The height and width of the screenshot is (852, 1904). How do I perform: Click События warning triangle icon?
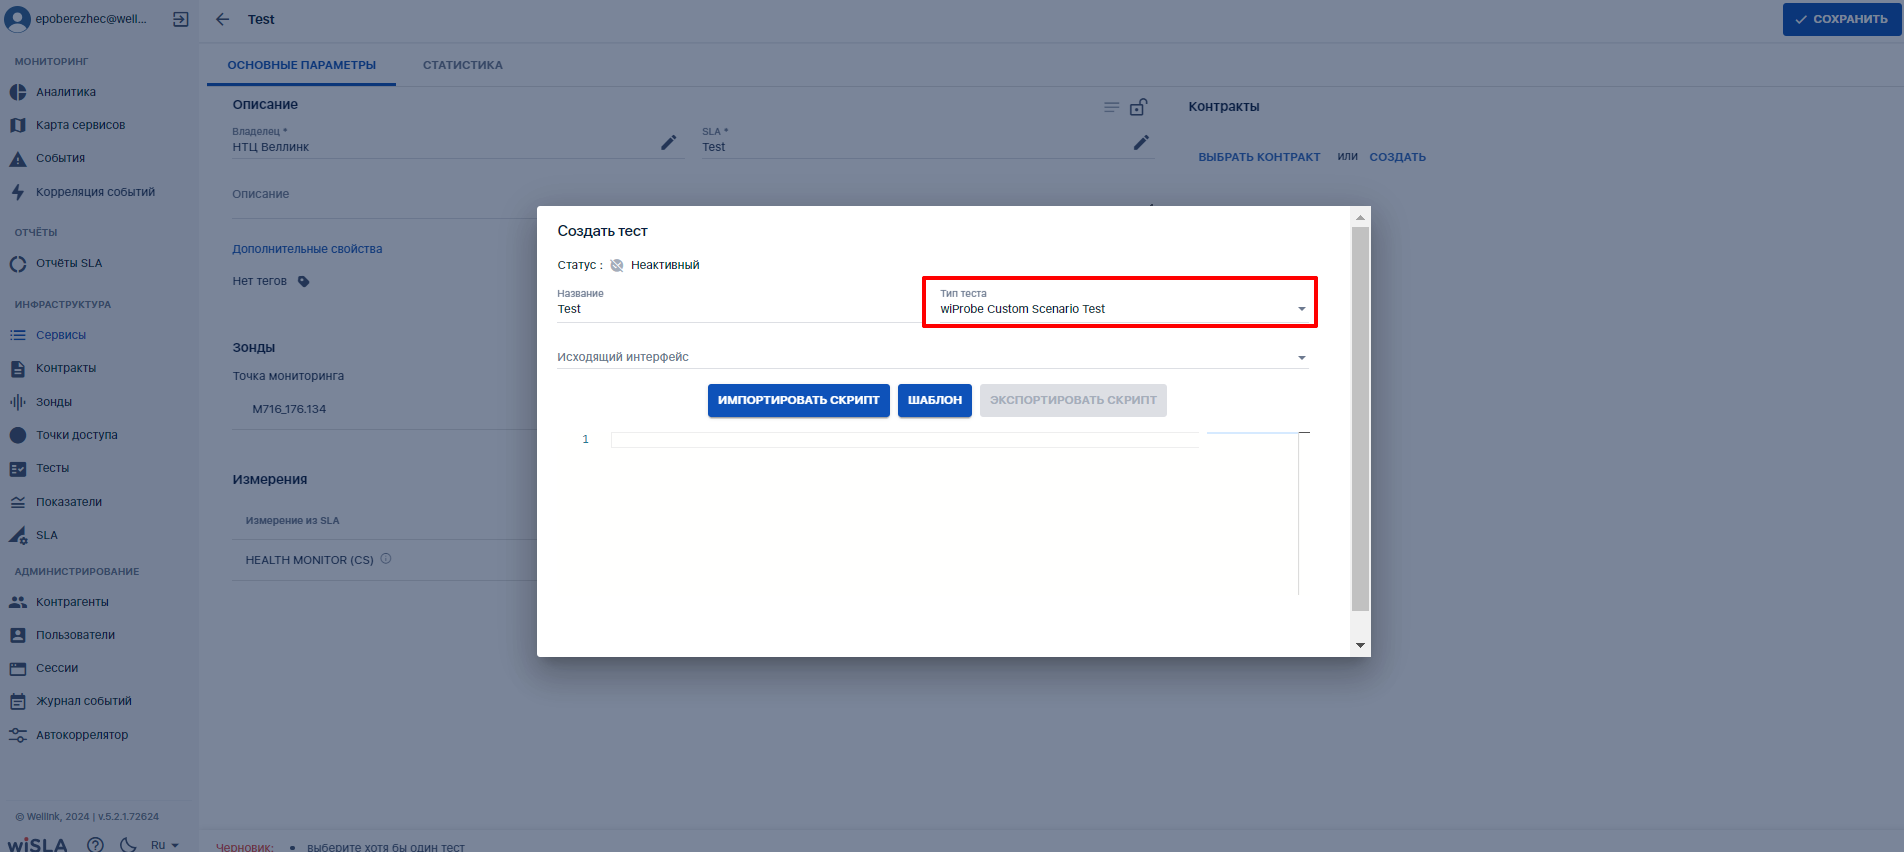pyautogui.click(x=17, y=159)
